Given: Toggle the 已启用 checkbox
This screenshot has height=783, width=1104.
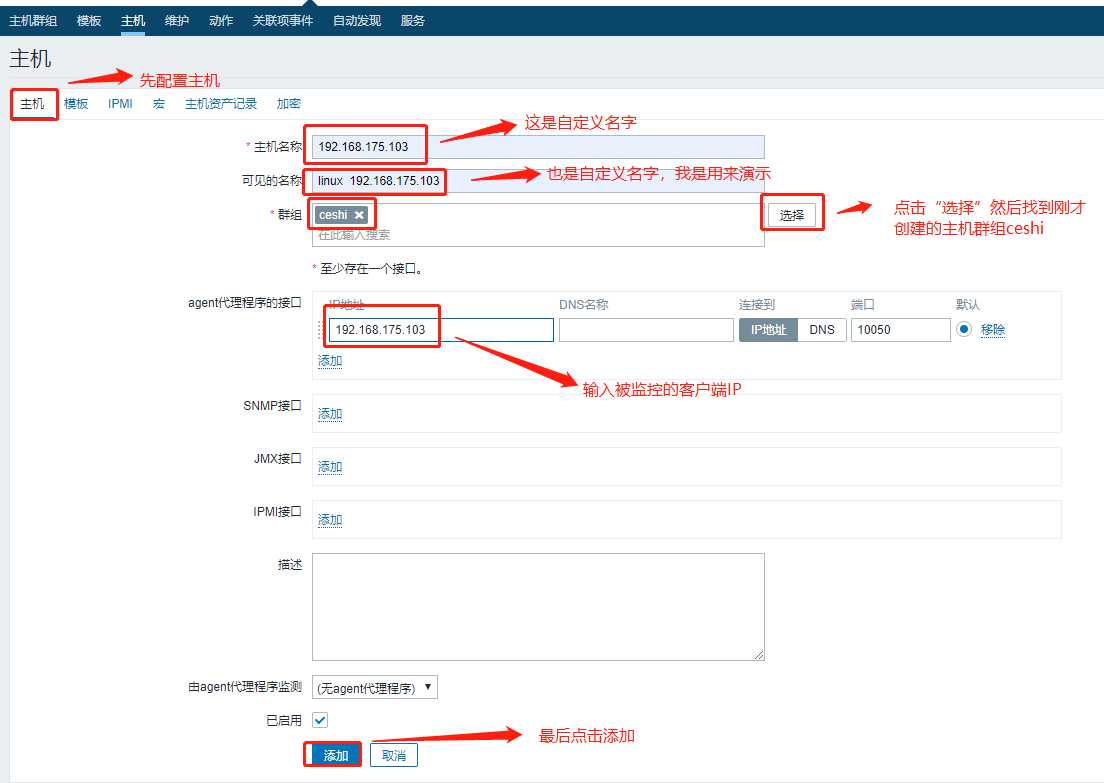Looking at the screenshot, I should tap(320, 720).
